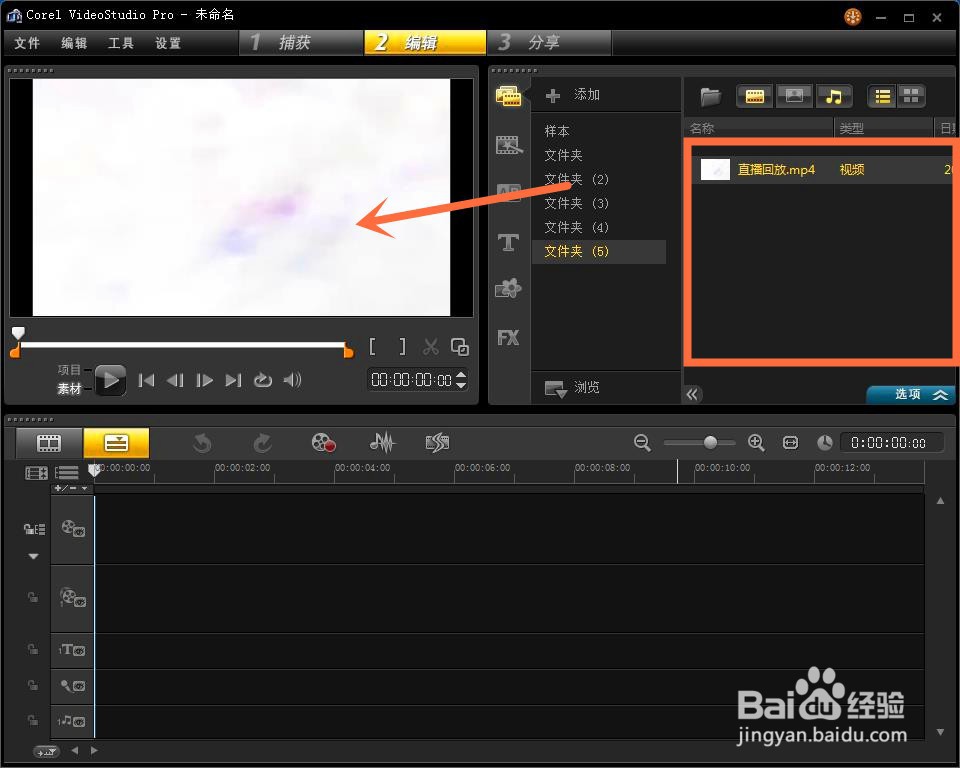The height and width of the screenshot is (768, 960).
Task: Select 文件夹 (3) in library
Action: click(576, 203)
